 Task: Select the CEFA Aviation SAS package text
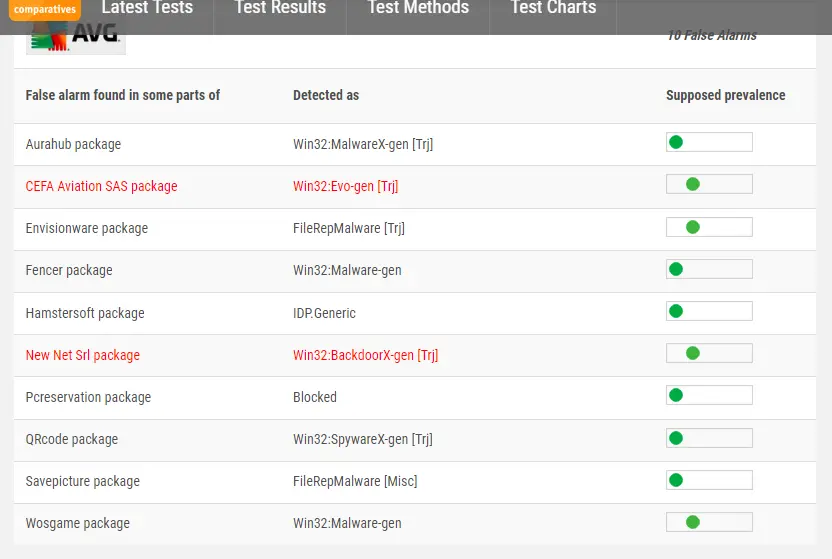[x=101, y=186]
